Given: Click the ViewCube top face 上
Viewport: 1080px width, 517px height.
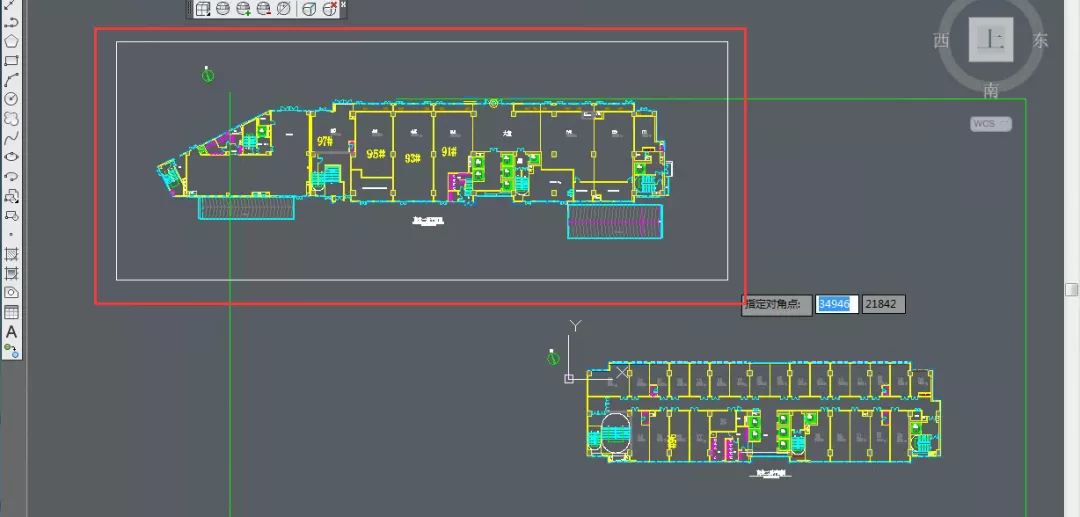Looking at the screenshot, I should click(991, 40).
